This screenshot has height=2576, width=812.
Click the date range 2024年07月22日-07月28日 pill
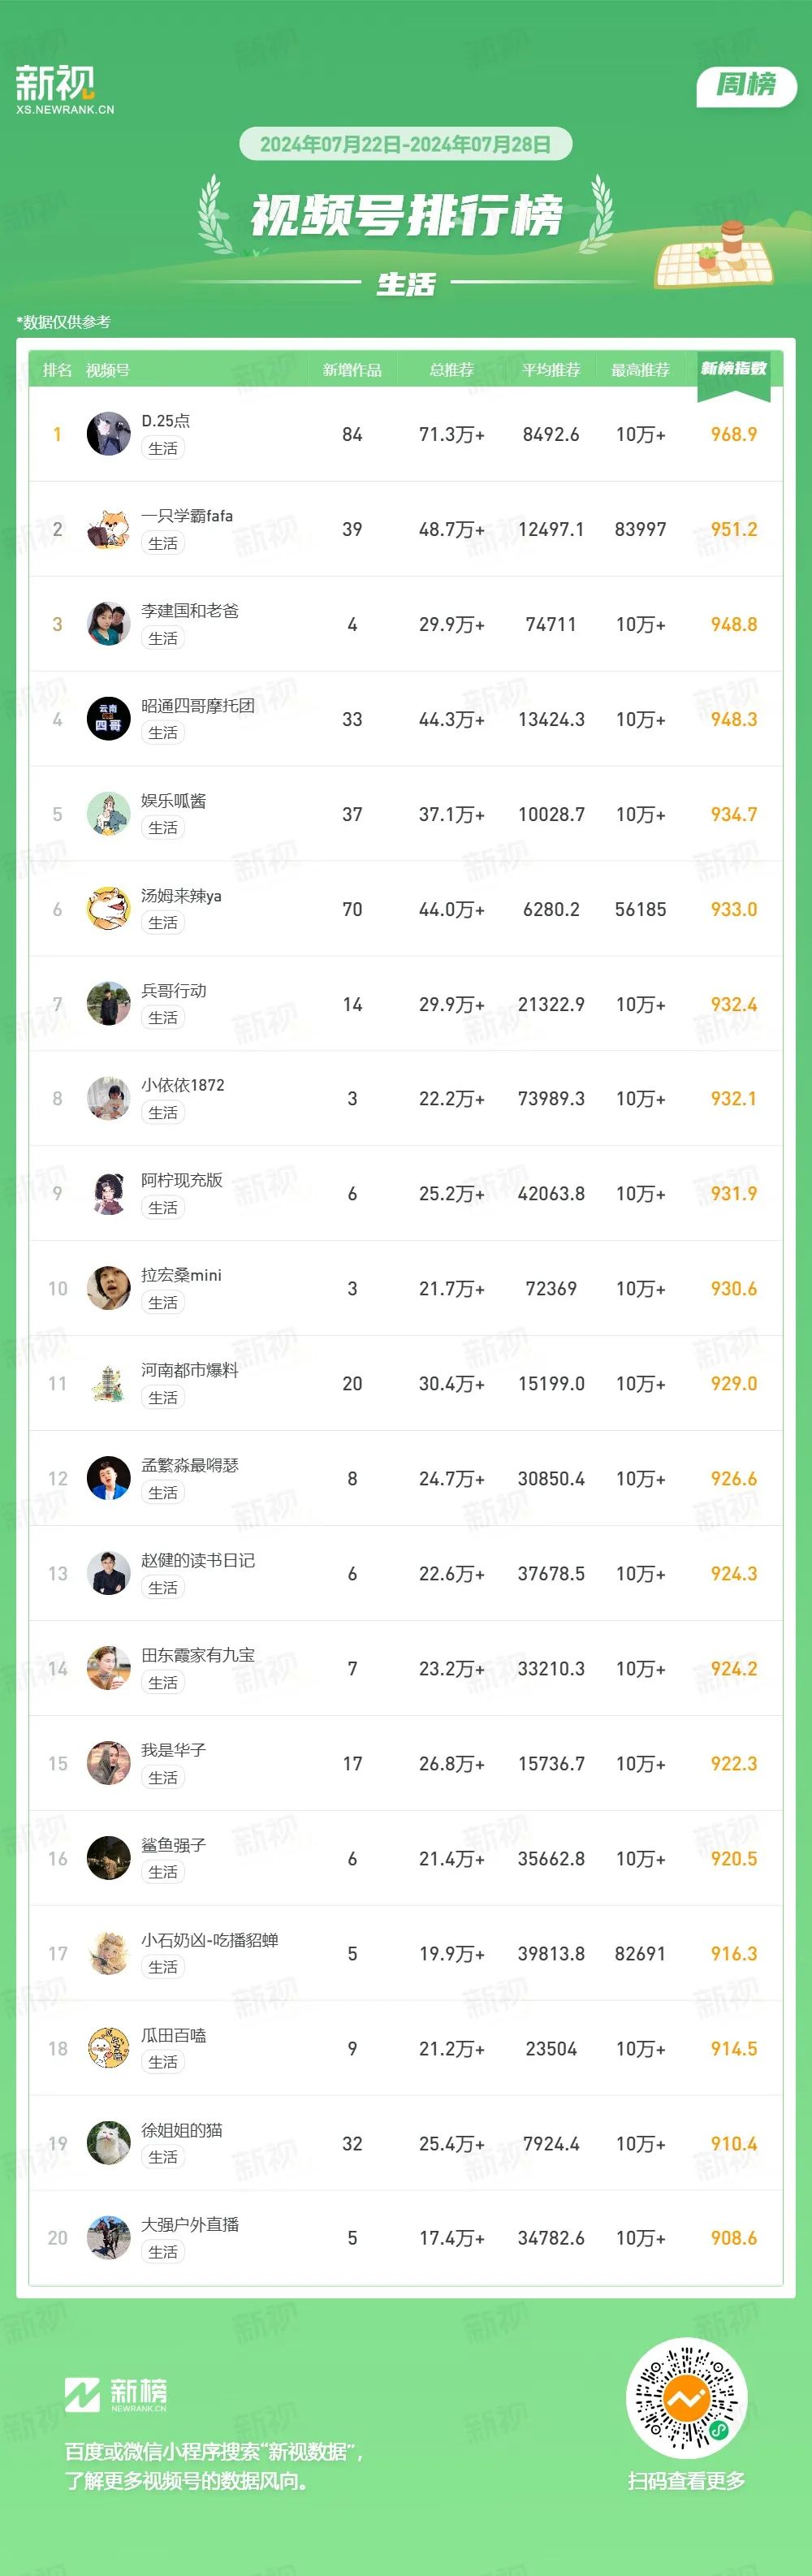406,144
